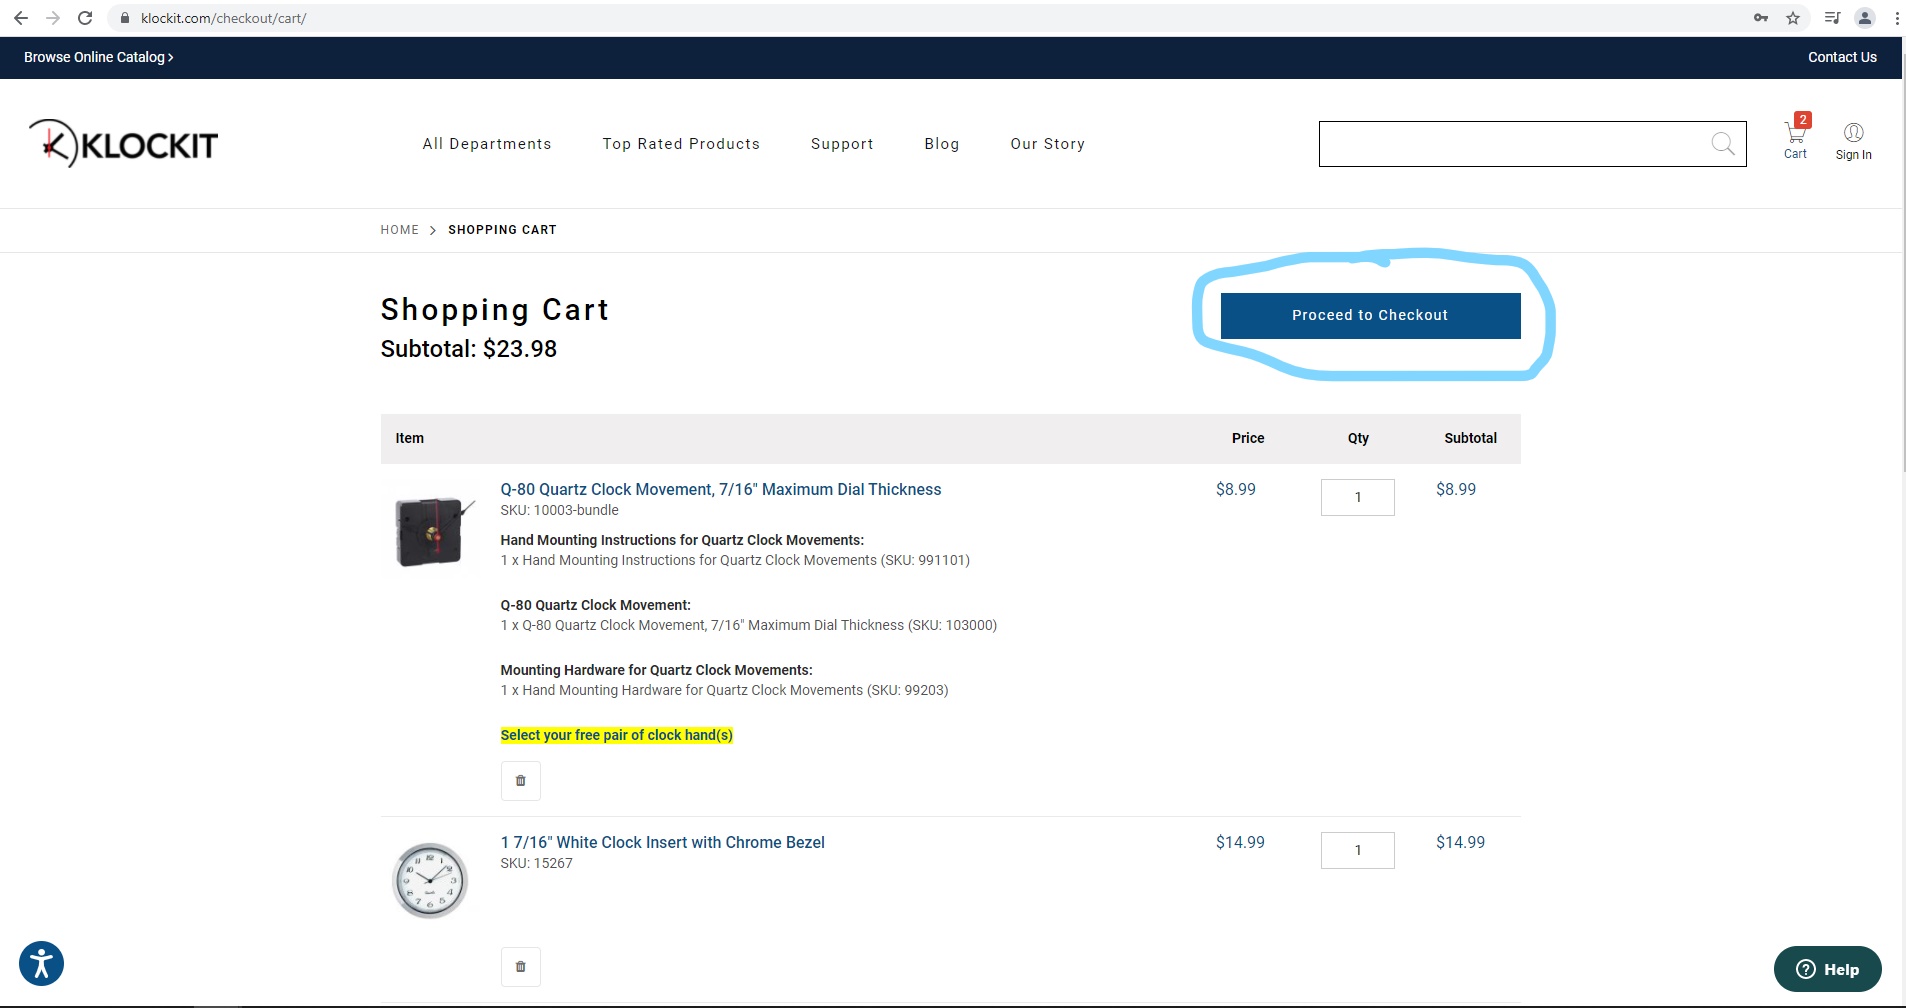1906x1008 pixels.
Task: Click the Hand Mounting Instructions SKU 991101 line
Action: pyautogui.click(x=735, y=560)
